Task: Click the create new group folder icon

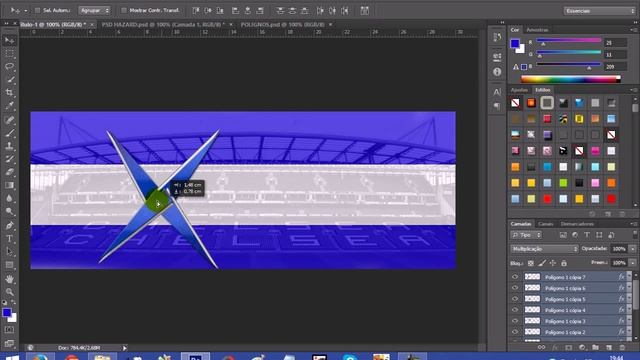Action: [596, 347]
